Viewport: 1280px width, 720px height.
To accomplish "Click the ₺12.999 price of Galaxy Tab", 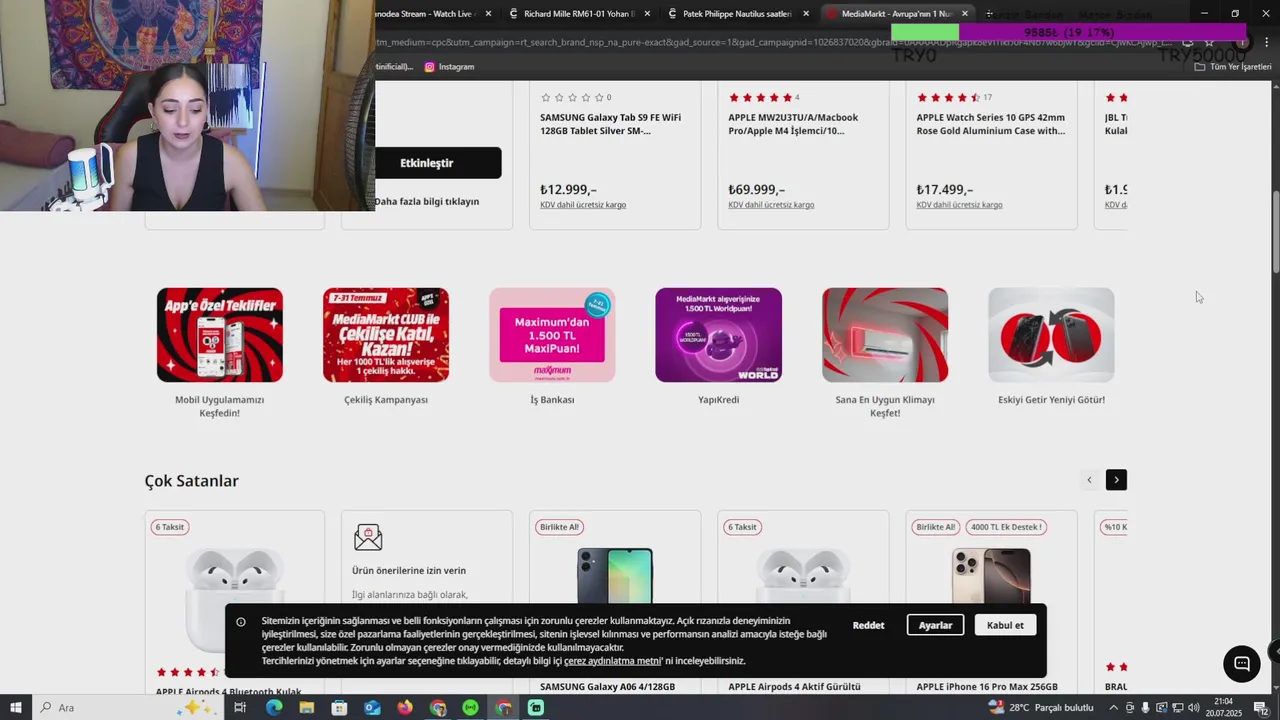I will (568, 190).
